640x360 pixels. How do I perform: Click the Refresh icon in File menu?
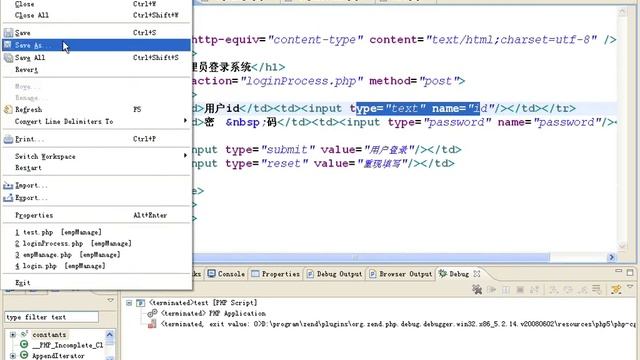point(8,109)
